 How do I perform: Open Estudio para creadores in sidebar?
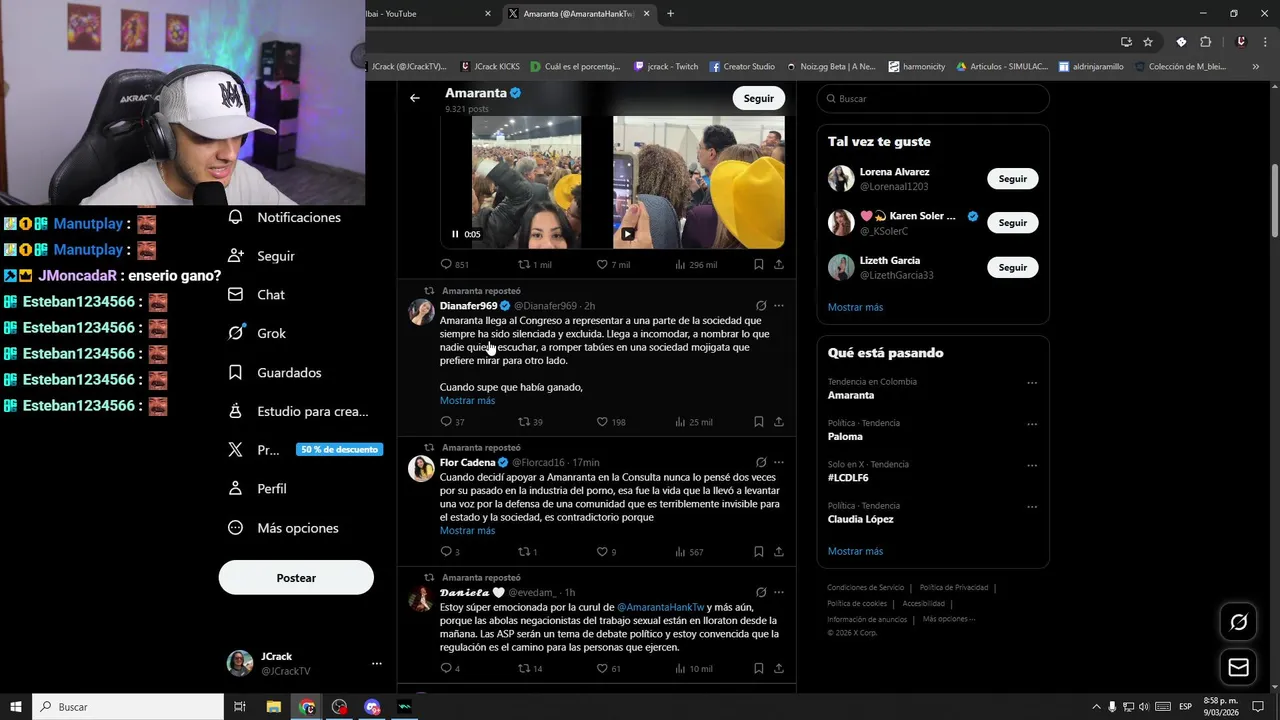coord(298,411)
